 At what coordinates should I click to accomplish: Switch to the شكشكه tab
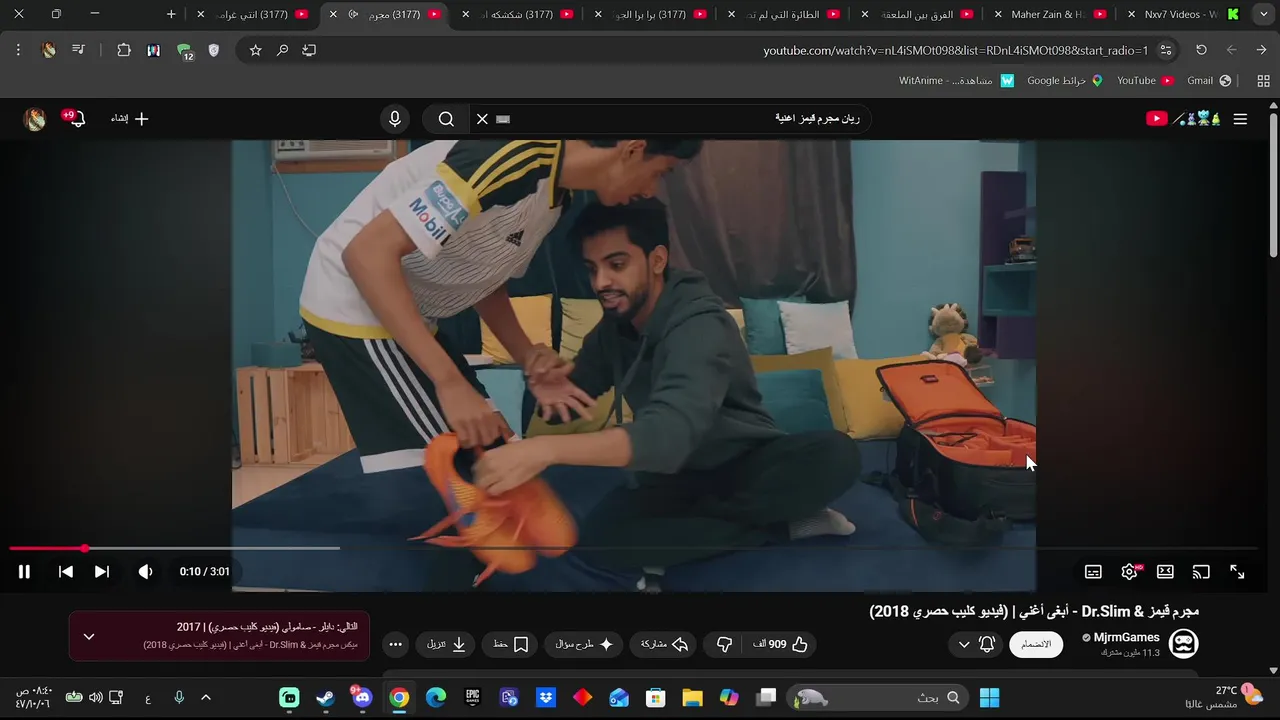518,15
